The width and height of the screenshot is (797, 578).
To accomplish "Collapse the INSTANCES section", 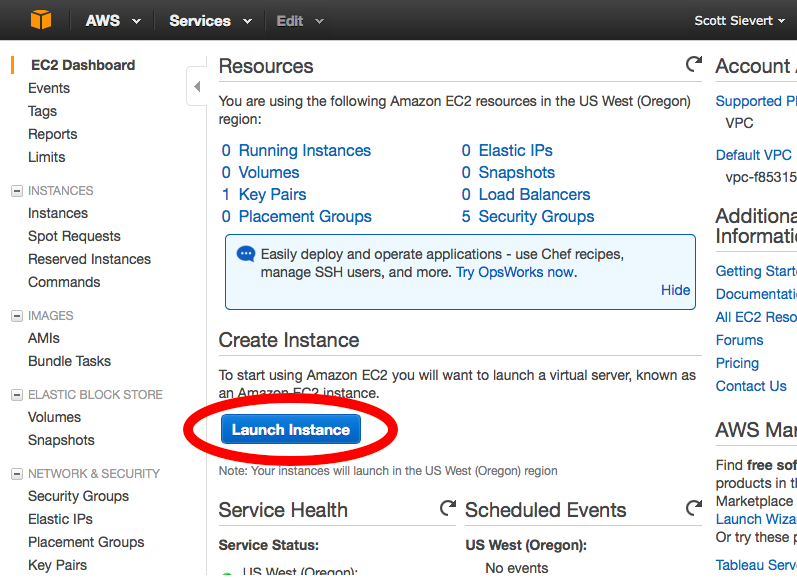I will point(17,191).
